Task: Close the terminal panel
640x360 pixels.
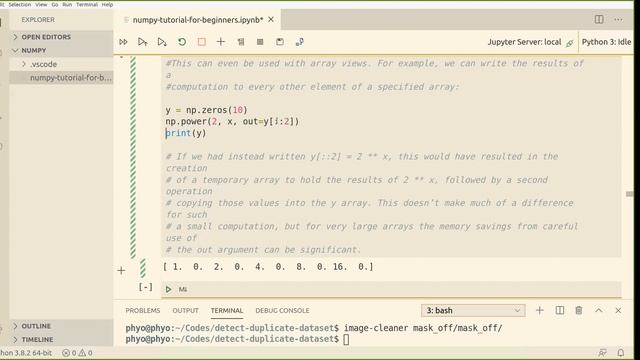Action: (x=618, y=311)
